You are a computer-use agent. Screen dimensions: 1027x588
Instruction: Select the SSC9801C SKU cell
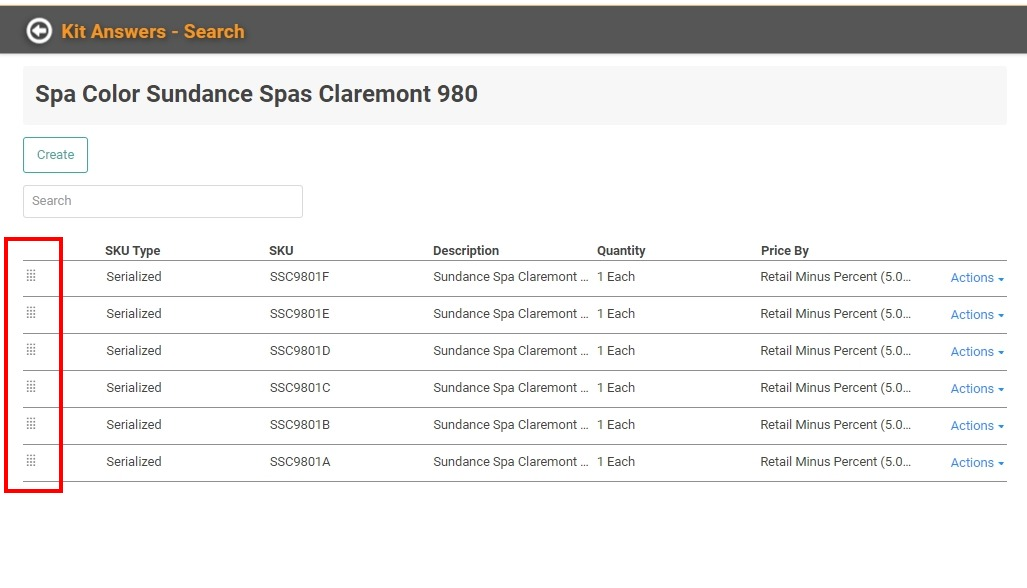pyautogui.click(x=300, y=388)
